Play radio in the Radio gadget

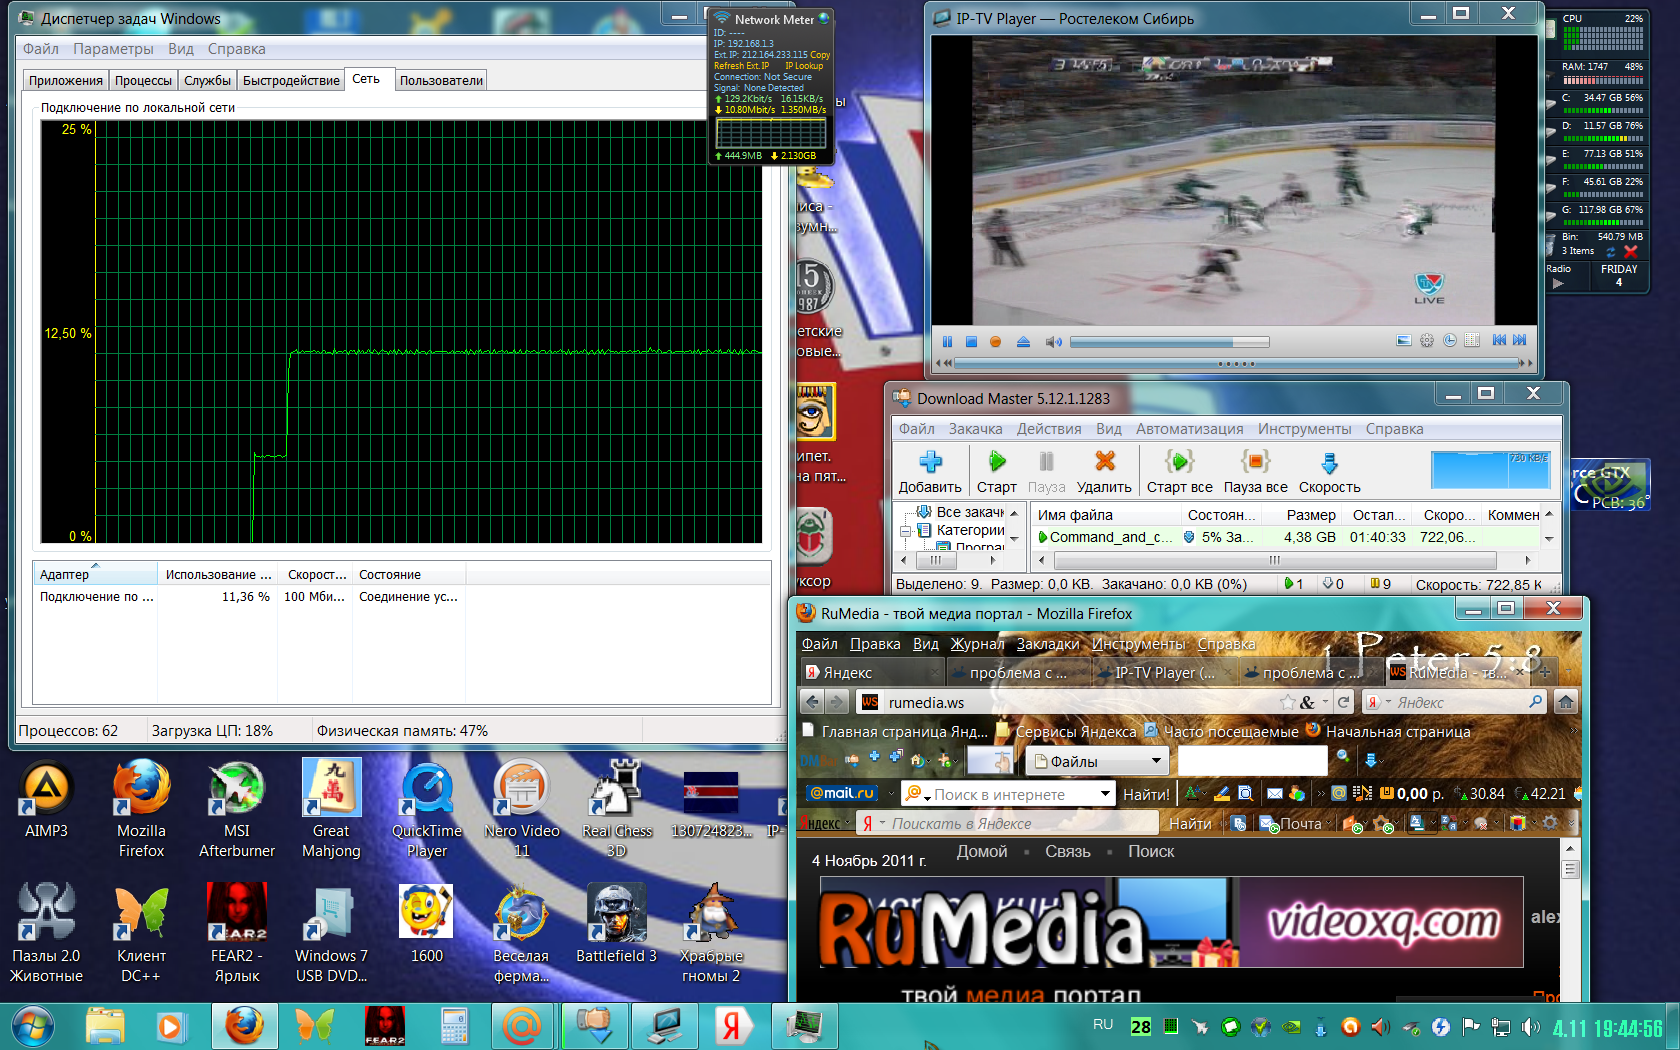[x=1557, y=284]
